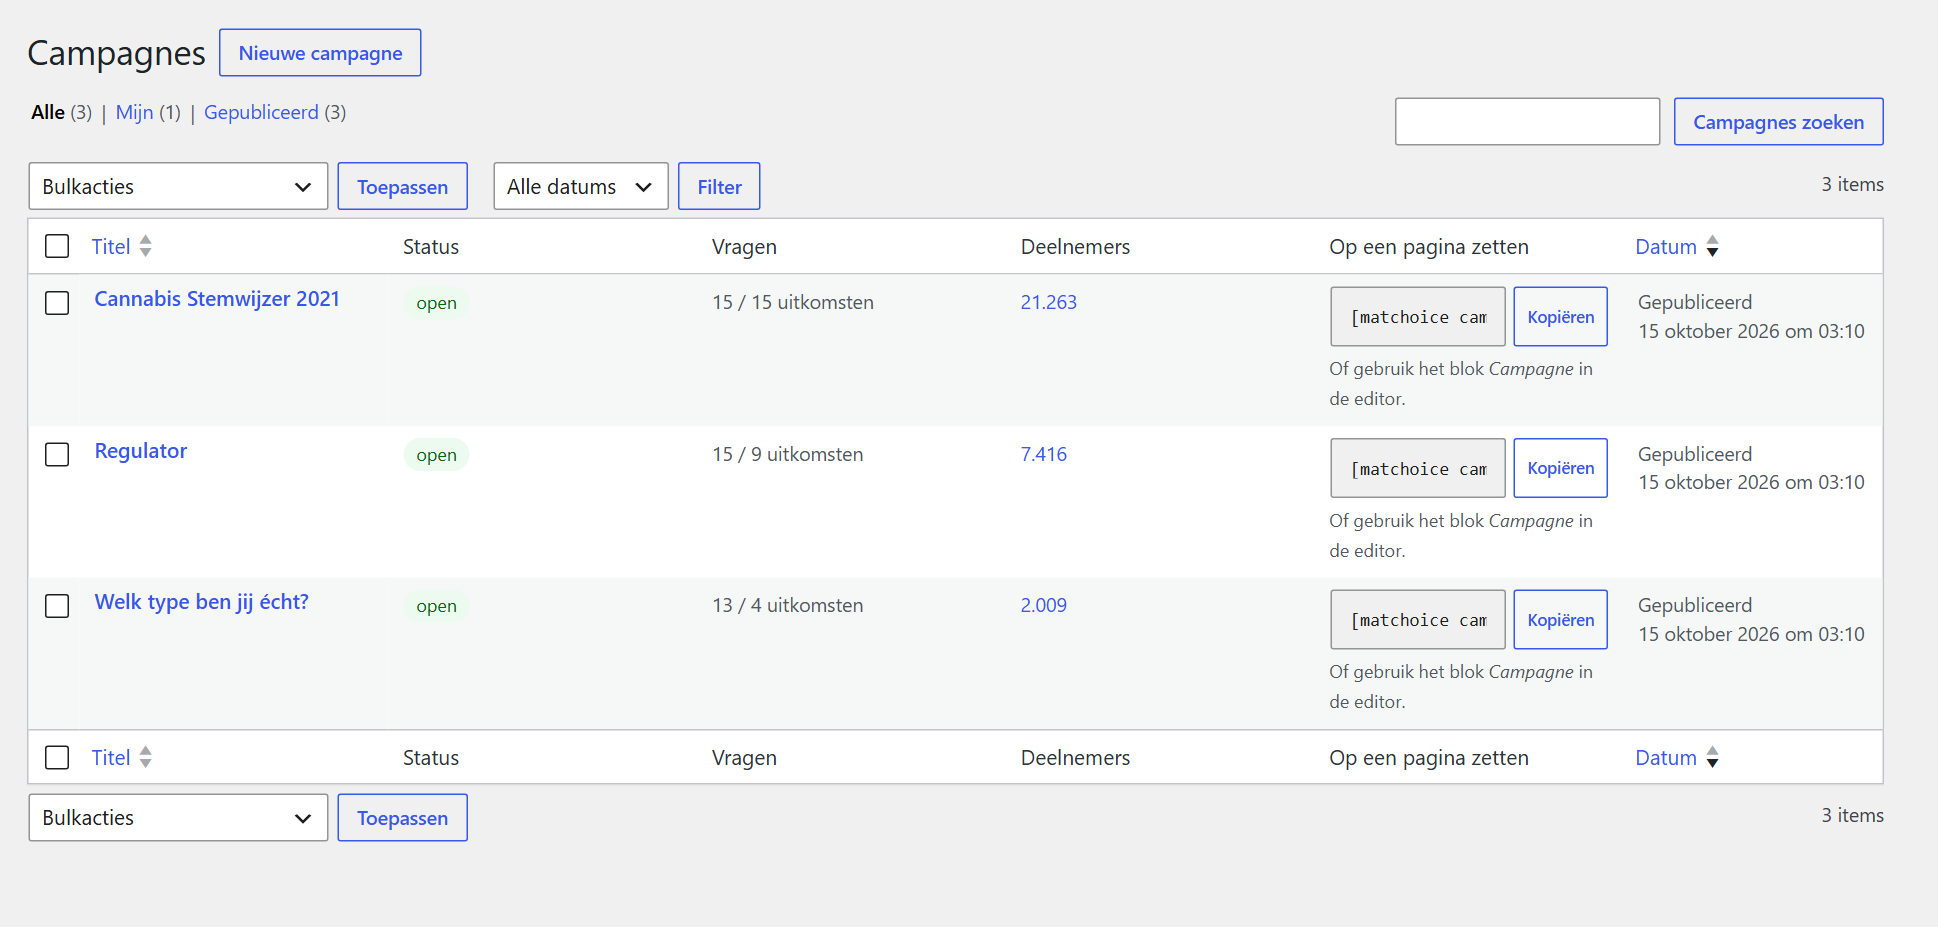
Task: Click shortcode field of Regulator row
Action: pos(1417,468)
